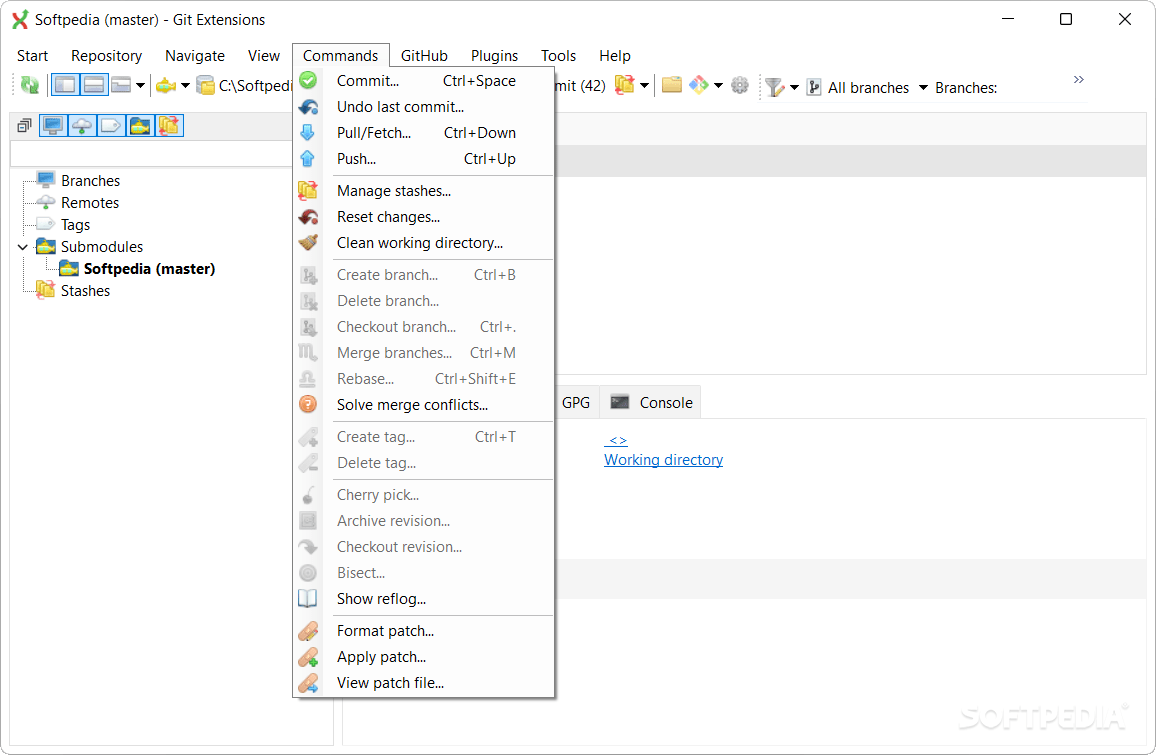This screenshot has height=755, width=1156.
Task: Open the GitHub menu
Action: tap(423, 55)
